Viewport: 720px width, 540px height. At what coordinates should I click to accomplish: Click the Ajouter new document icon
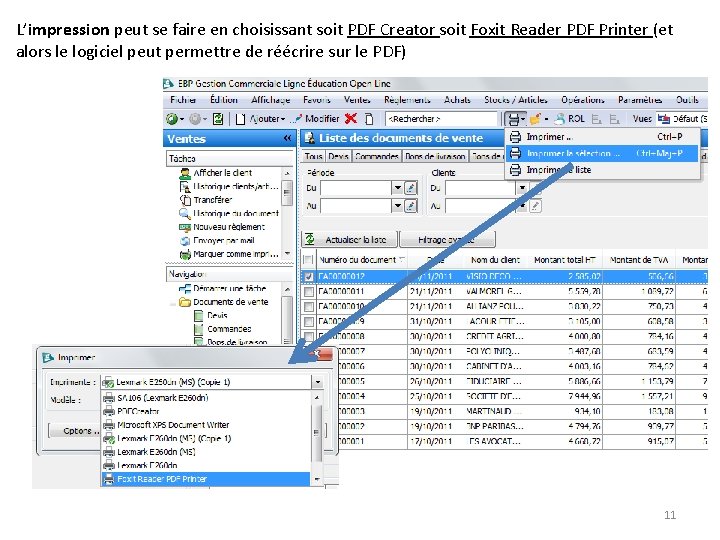(240, 119)
